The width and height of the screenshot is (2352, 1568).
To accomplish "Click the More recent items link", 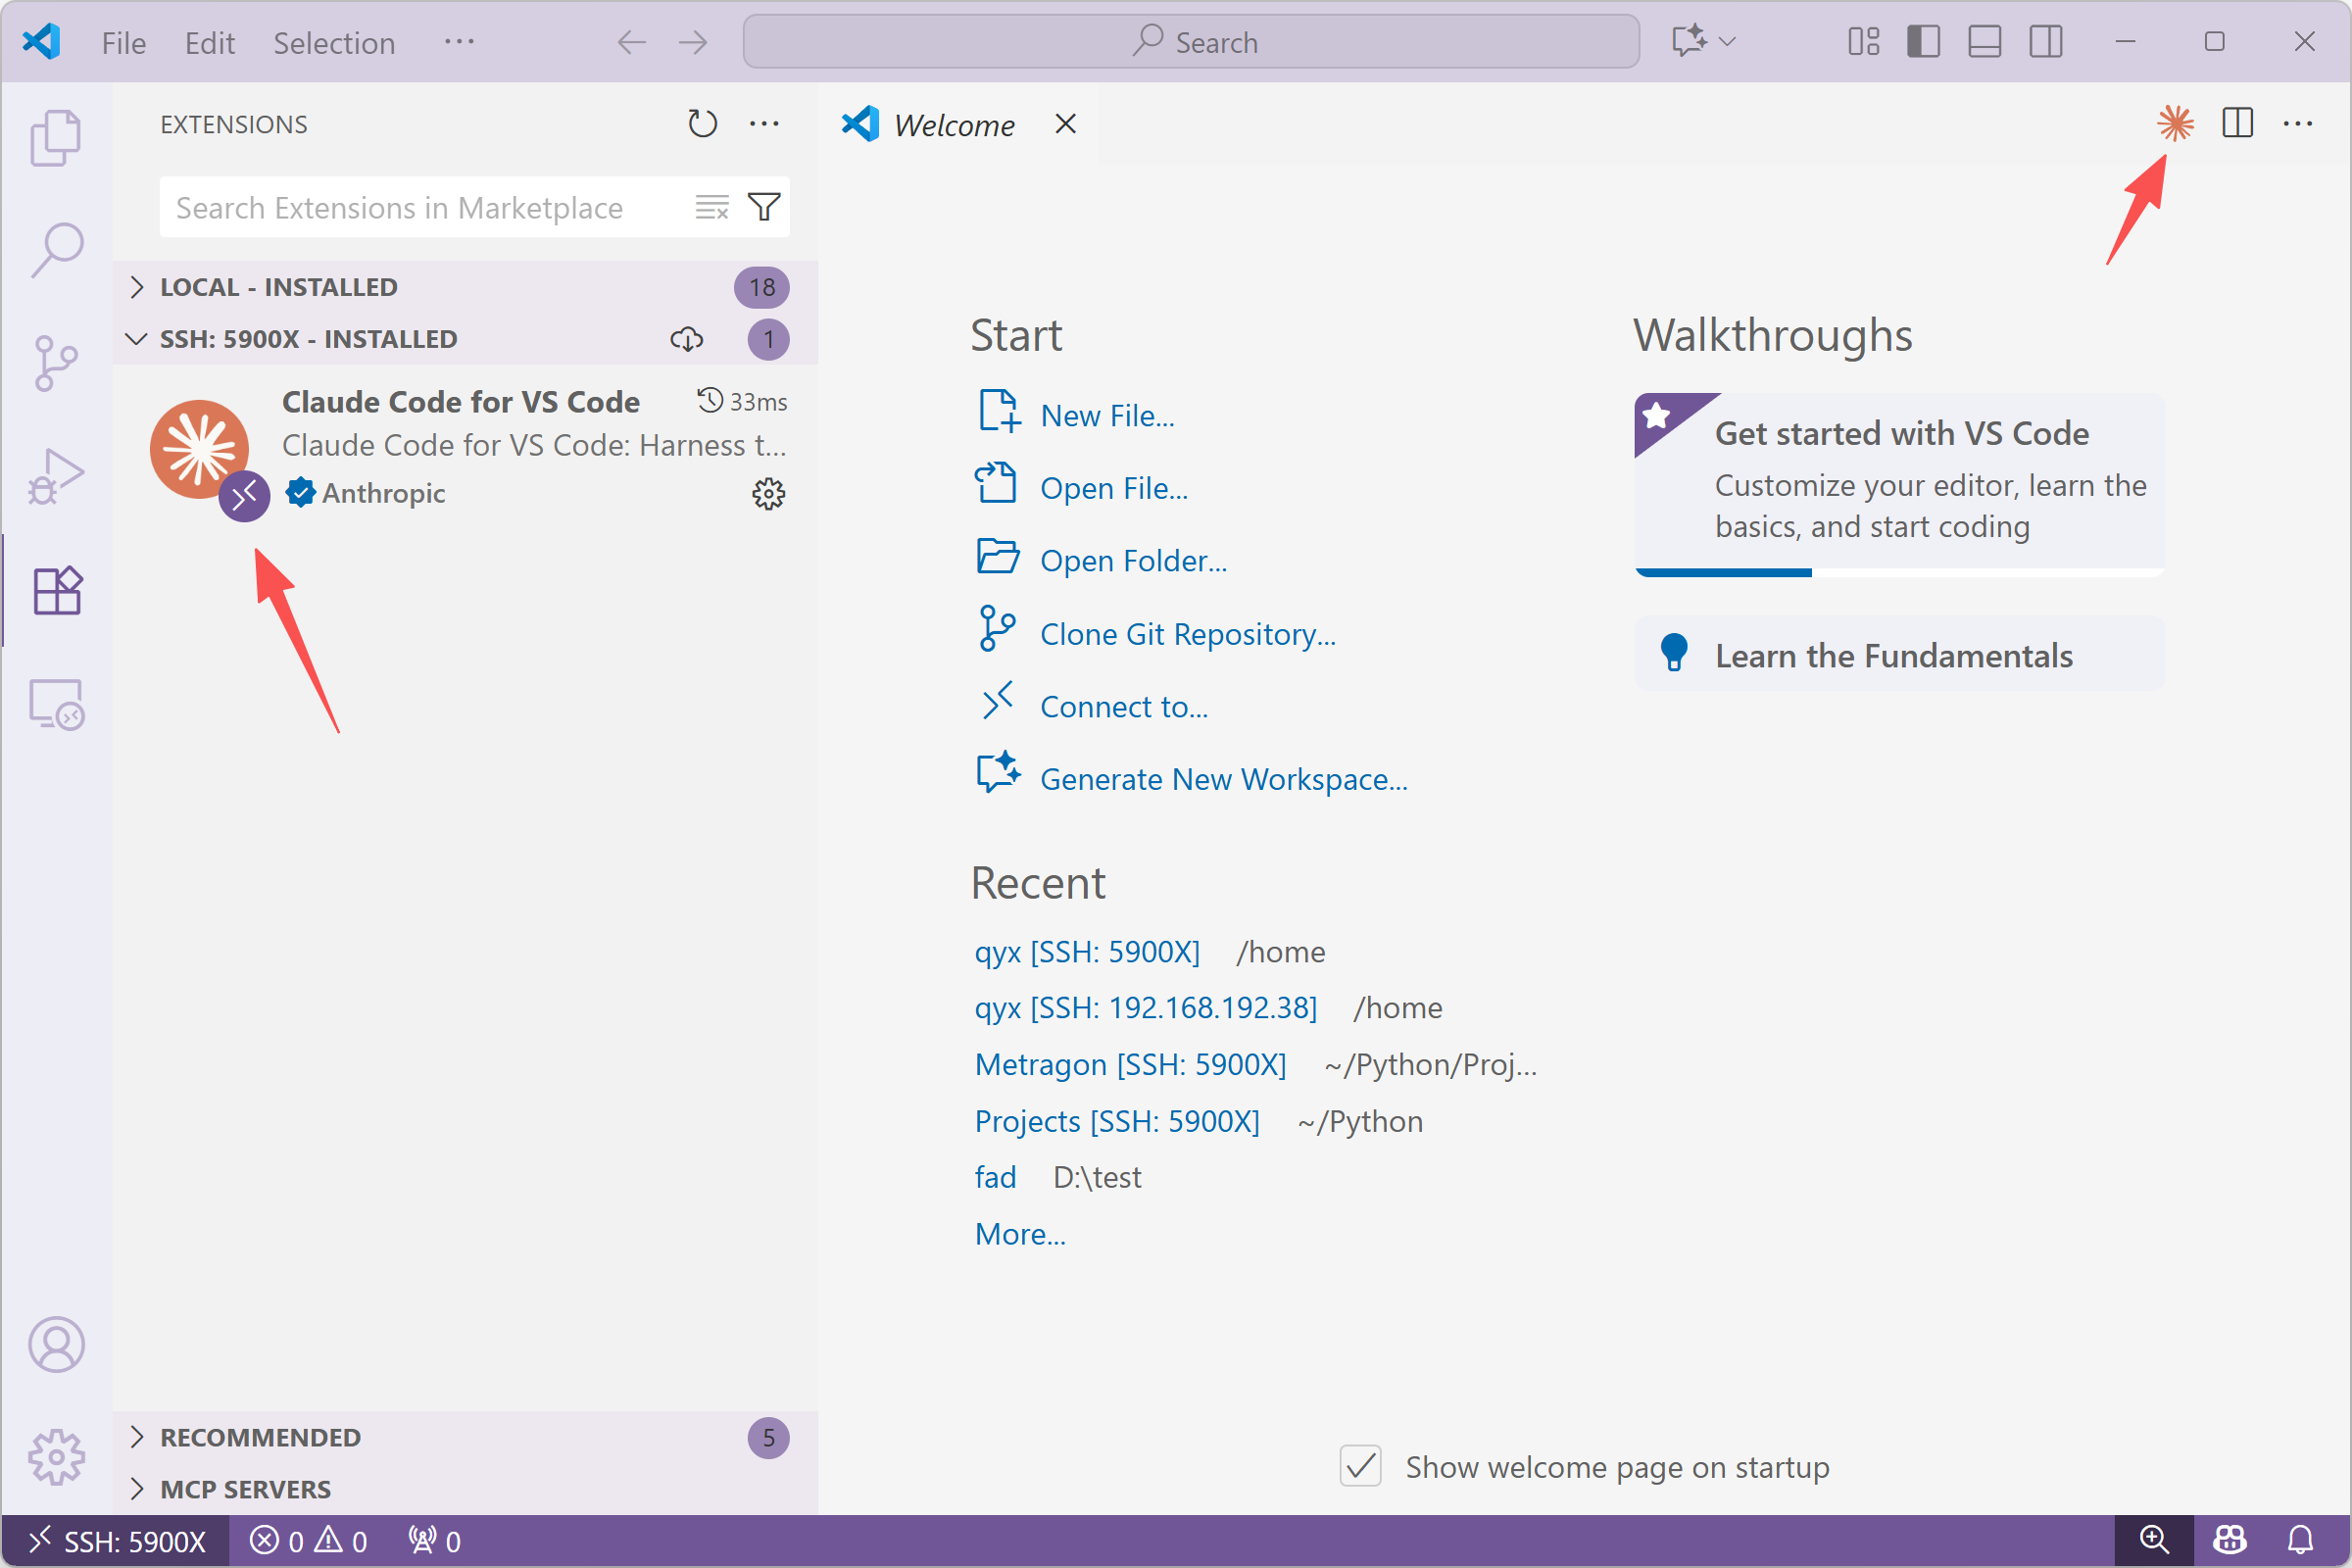I will tap(1020, 1234).
